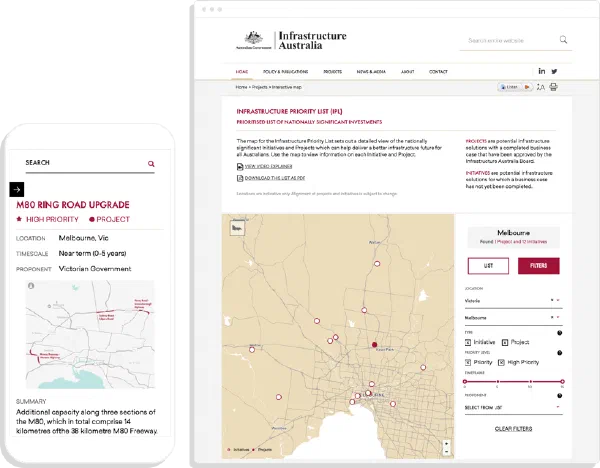Click the Projects legend entry on the map
The height and width of the screenshot is (468, 600).
(x=262, y=450)
